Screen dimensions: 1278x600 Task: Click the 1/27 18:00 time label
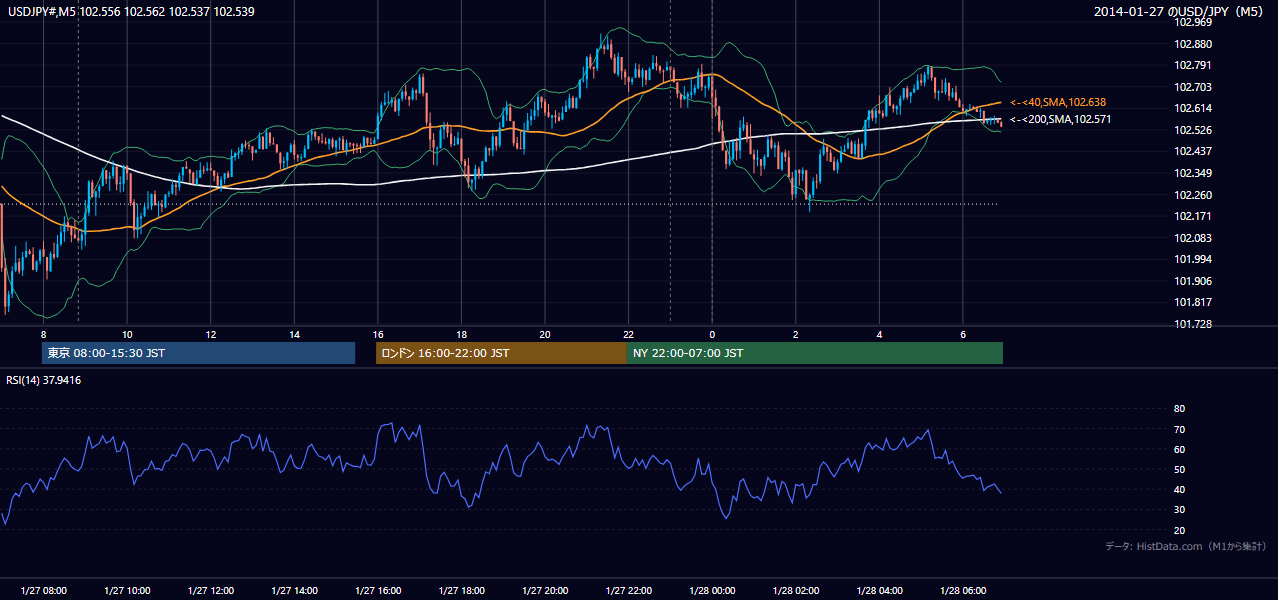[x=461, y=591]
